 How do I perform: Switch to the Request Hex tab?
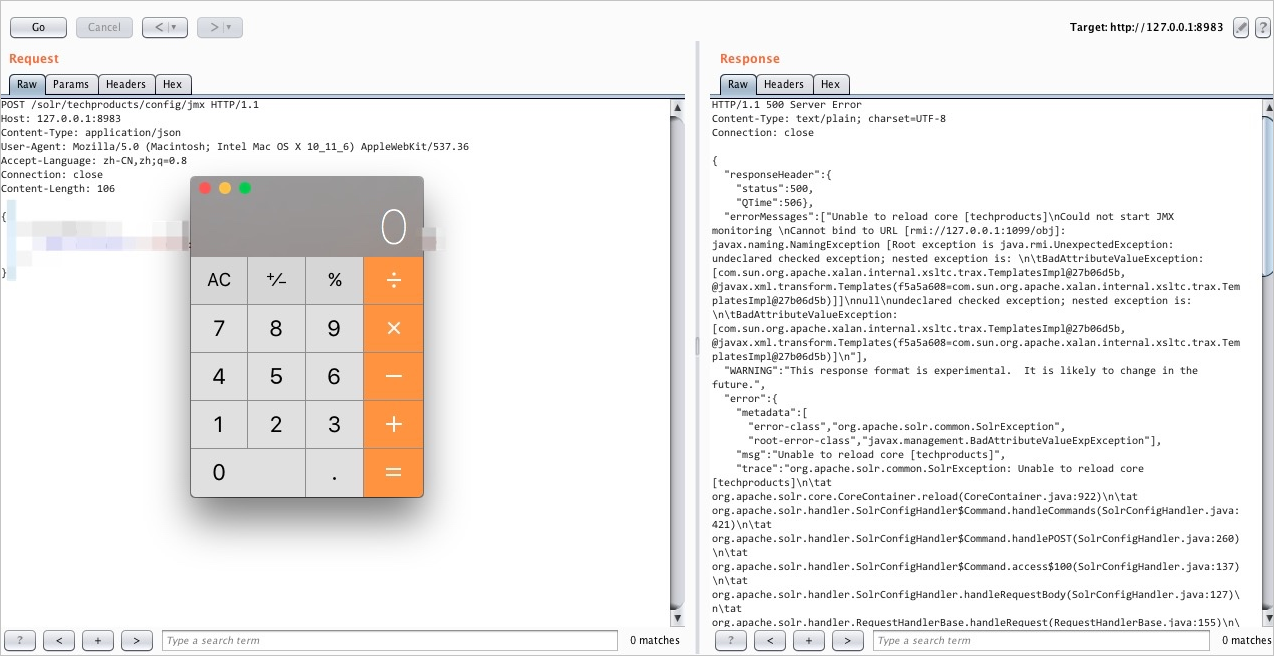173,85
